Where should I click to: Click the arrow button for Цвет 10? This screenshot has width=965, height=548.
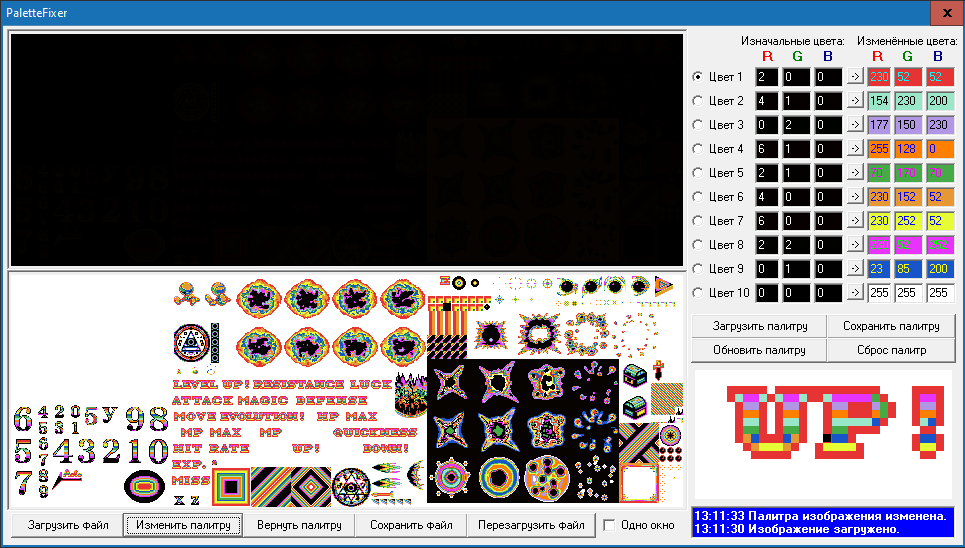pos(855,293)
